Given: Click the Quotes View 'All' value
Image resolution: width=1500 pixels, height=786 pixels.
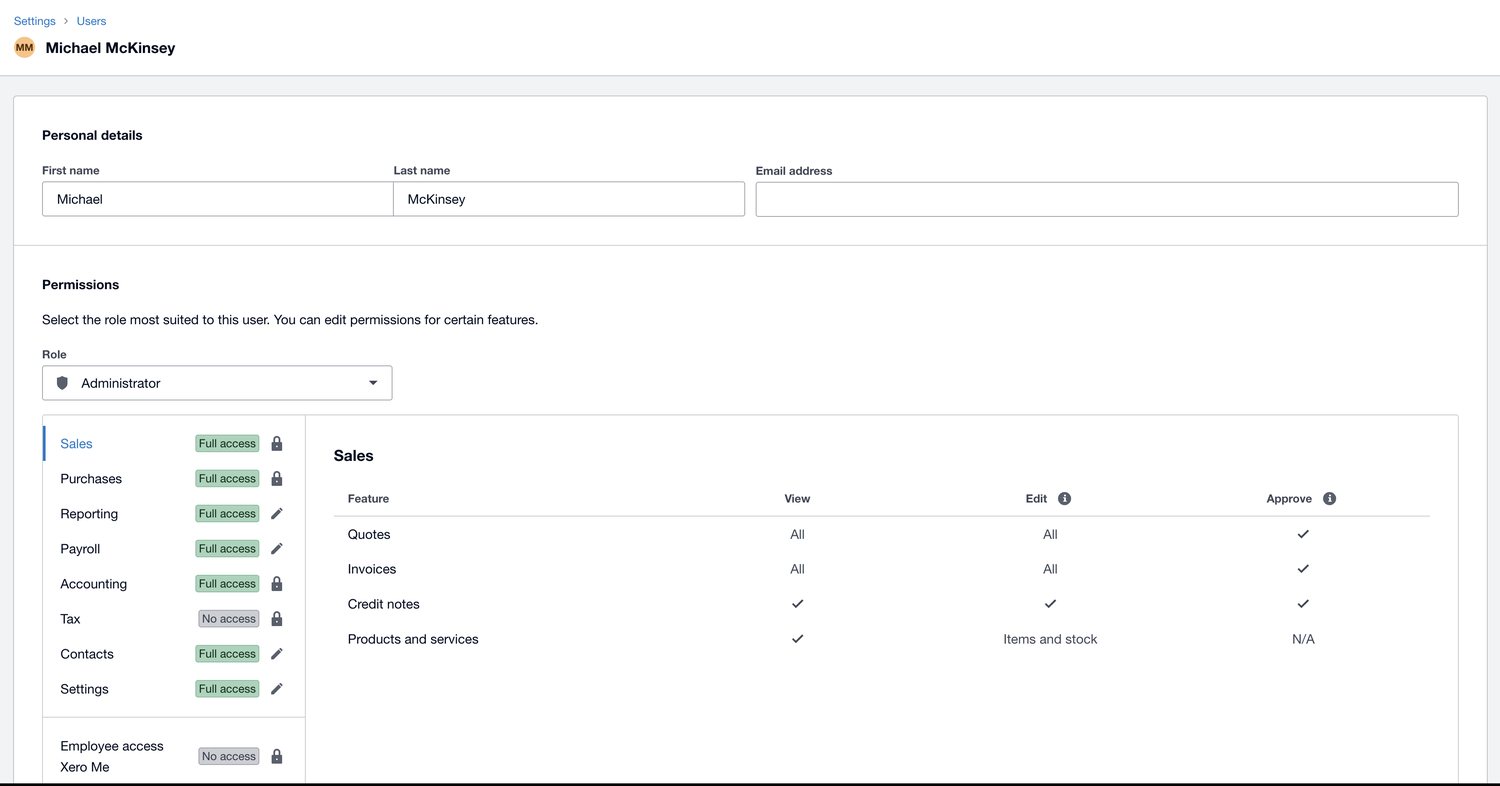Looking at the screenshot, I should pos(797,534).
